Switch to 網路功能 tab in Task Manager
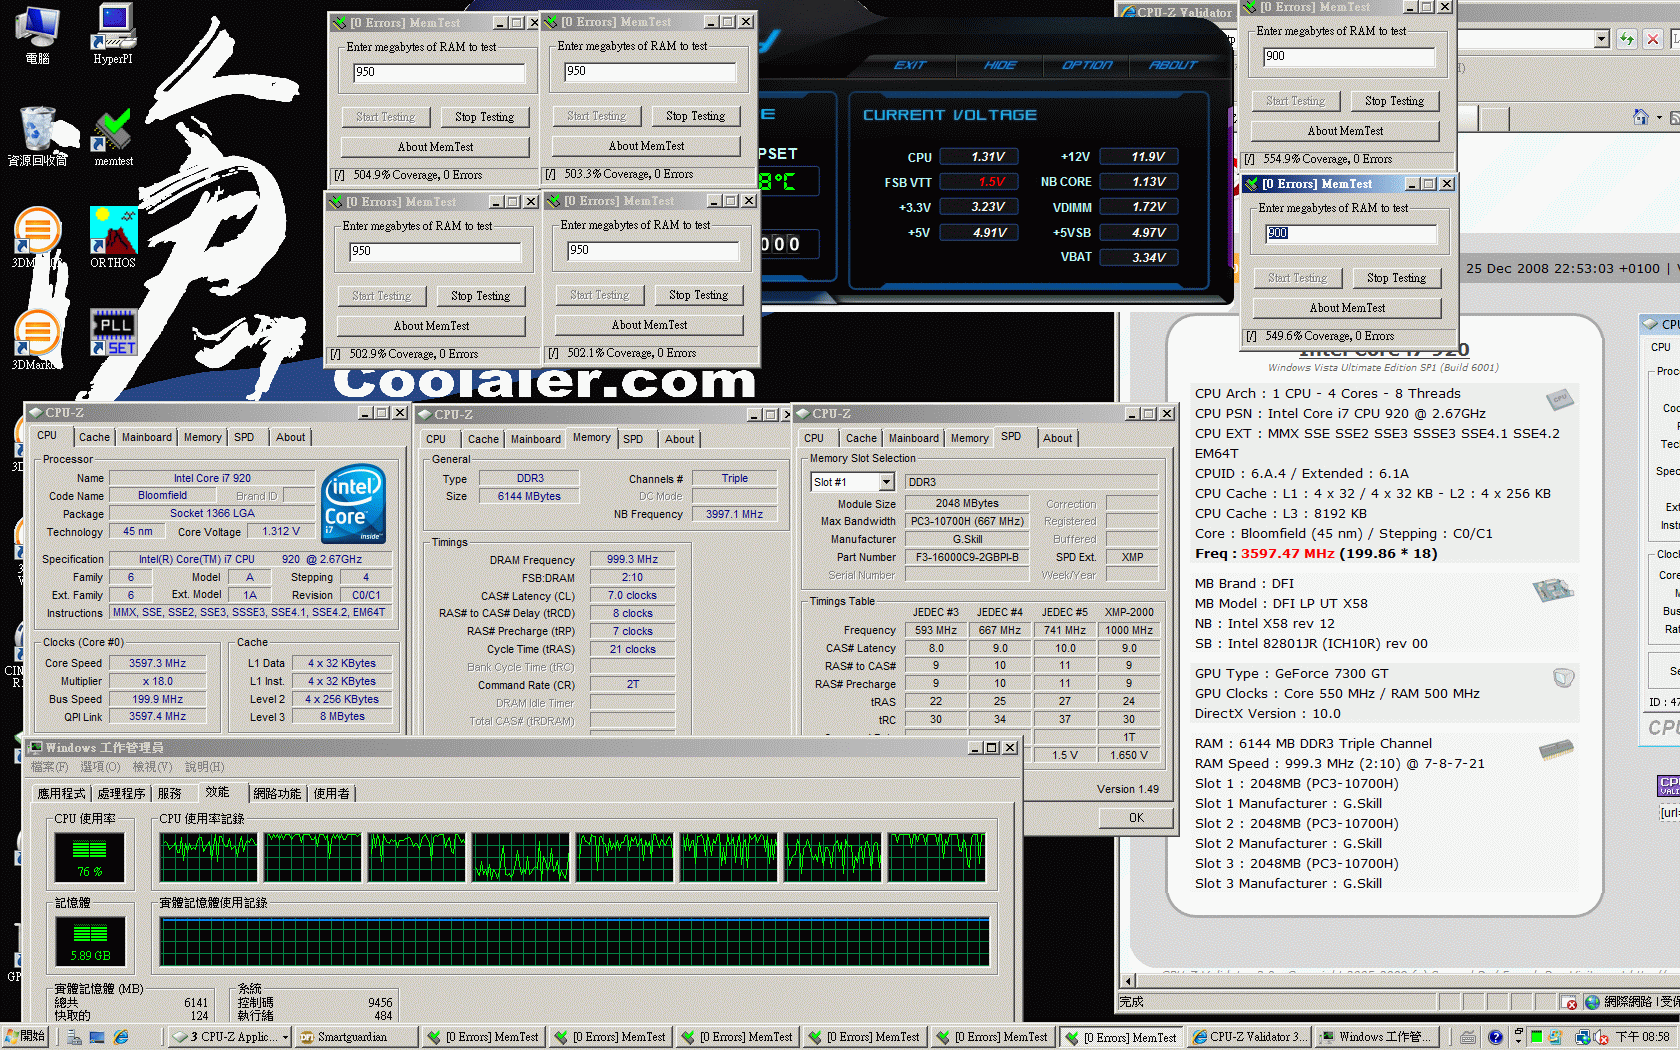 [x=277, y=793]
